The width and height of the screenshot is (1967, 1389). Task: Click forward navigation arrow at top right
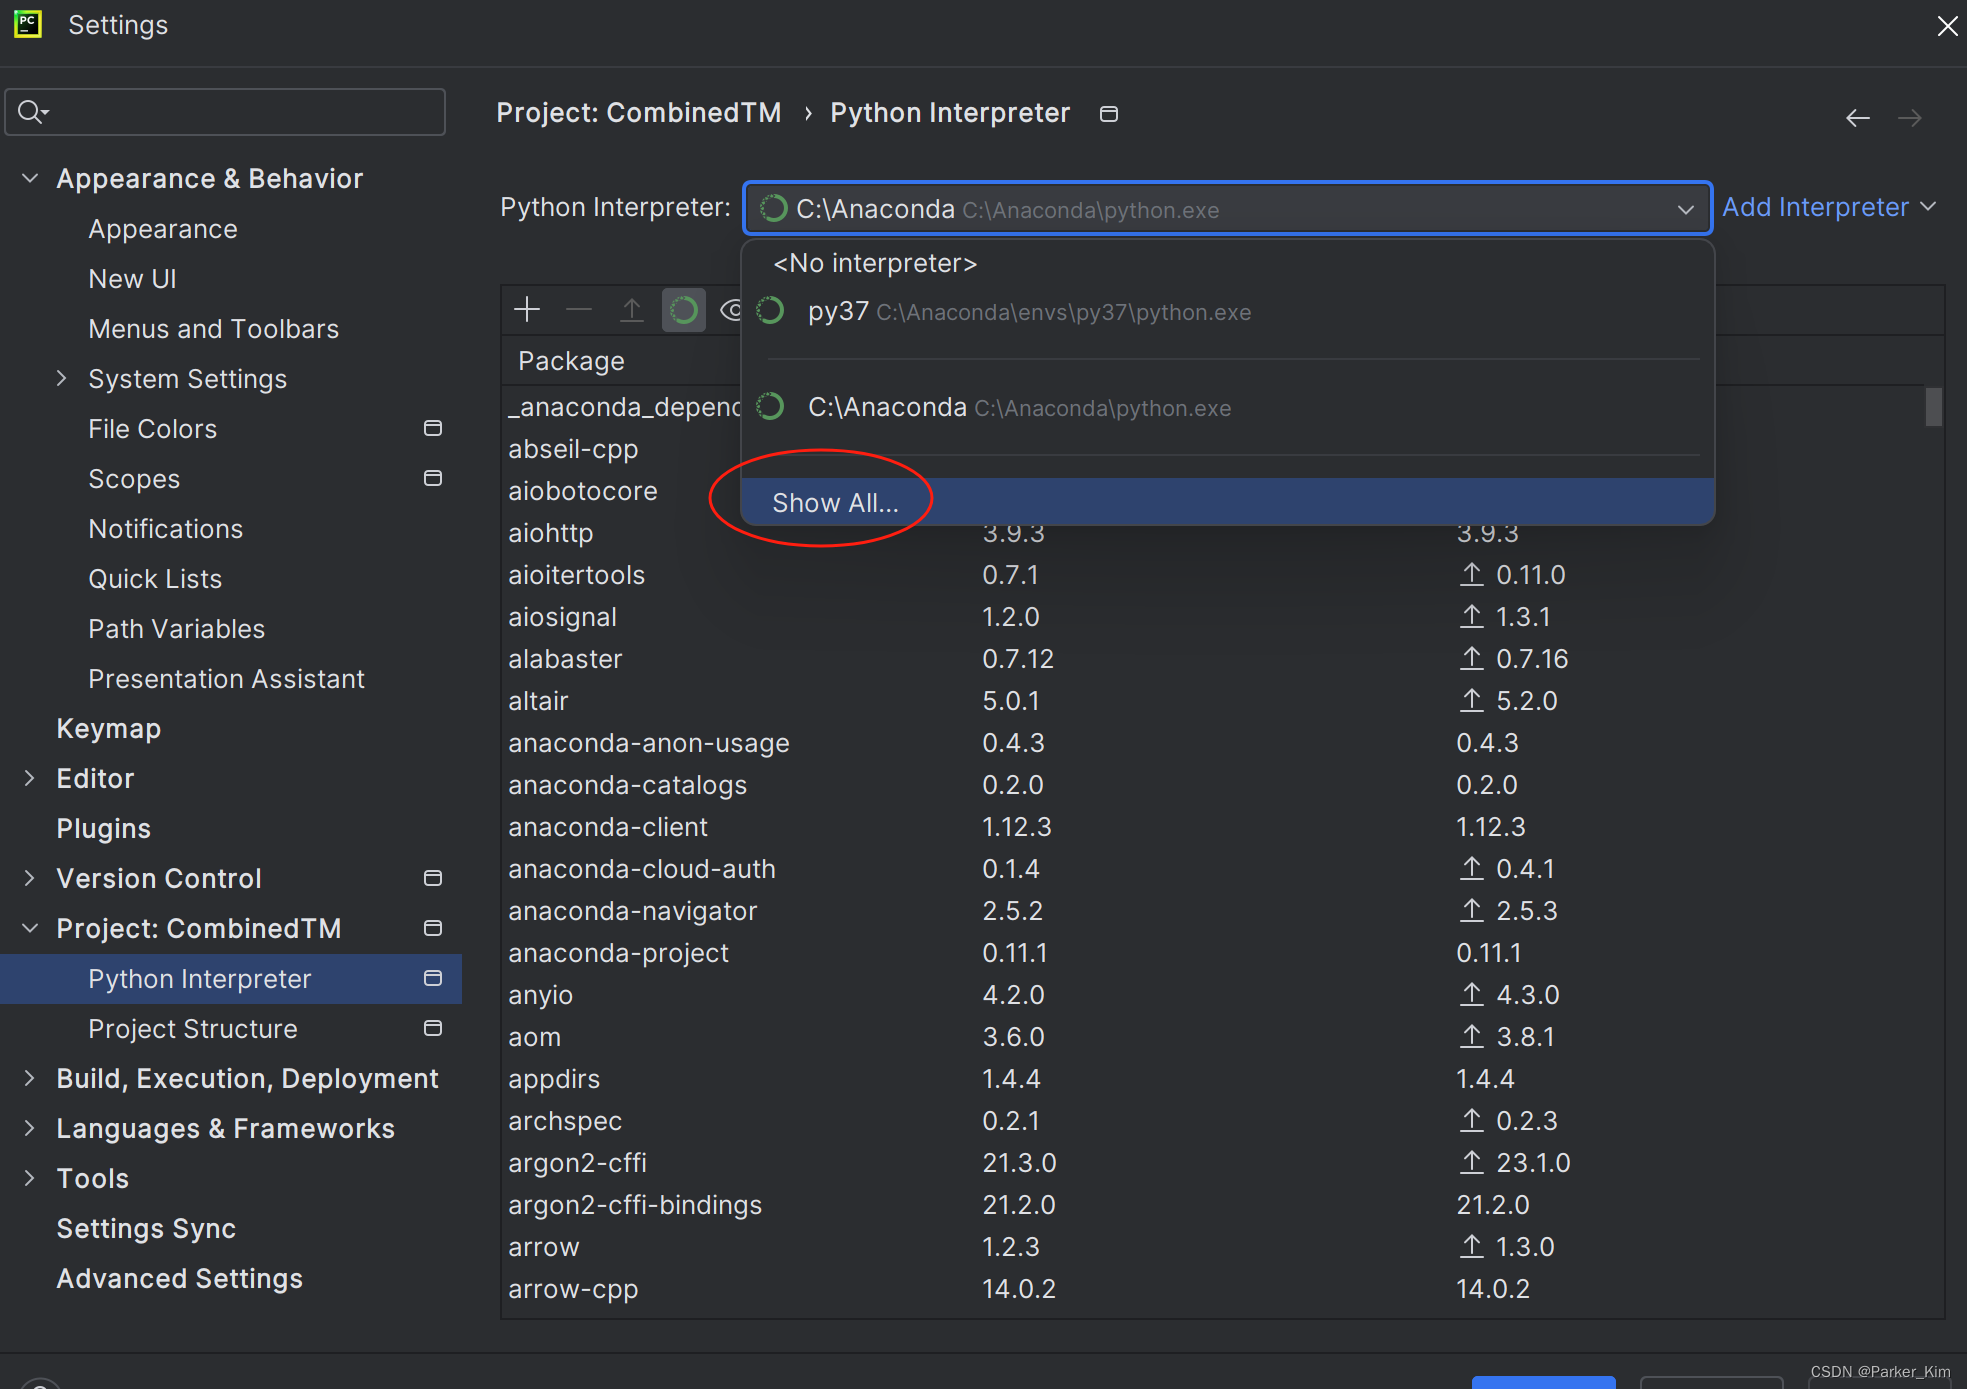coord(1910,117)
